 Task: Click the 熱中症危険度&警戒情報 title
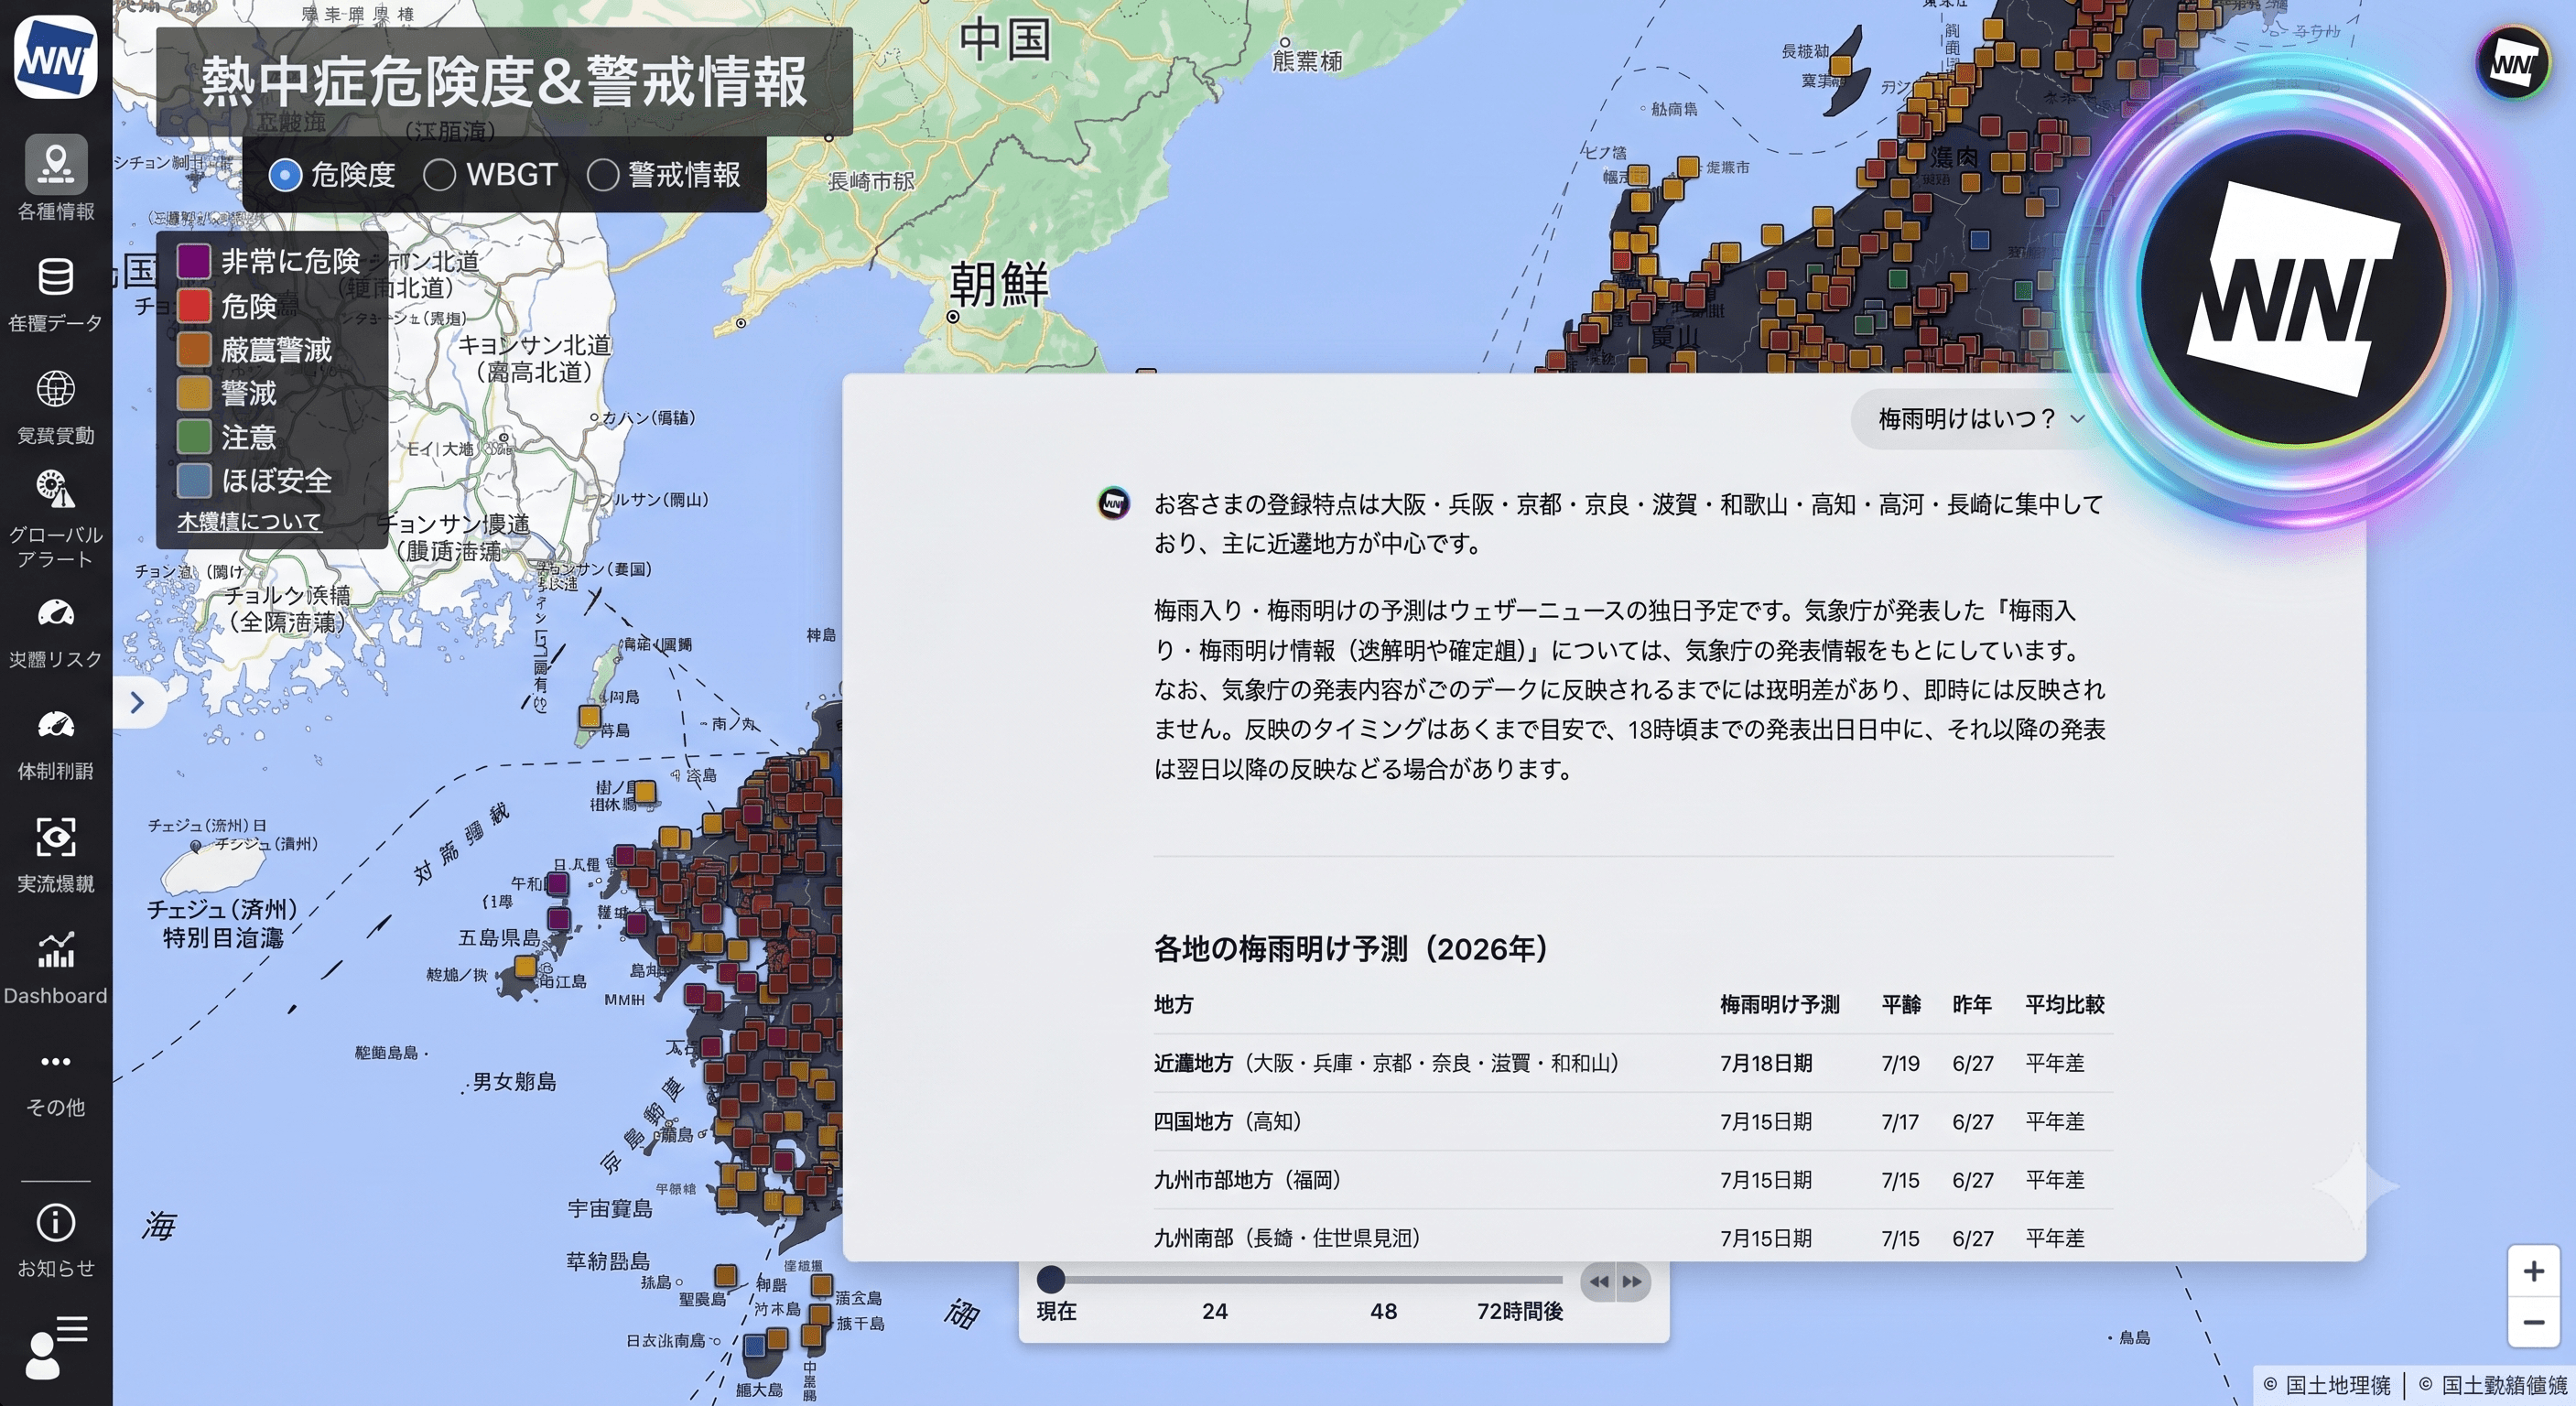click(504, 82)
